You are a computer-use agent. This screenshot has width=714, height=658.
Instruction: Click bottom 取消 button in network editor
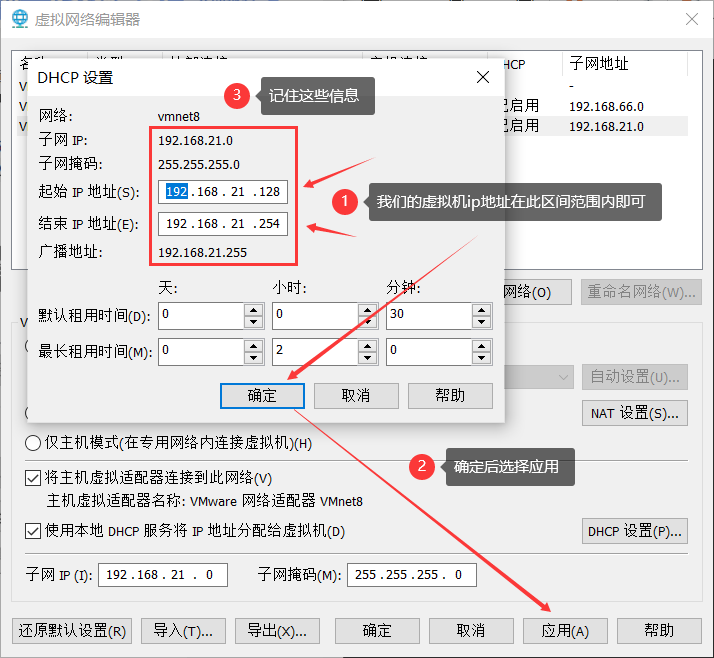point(471,631)
